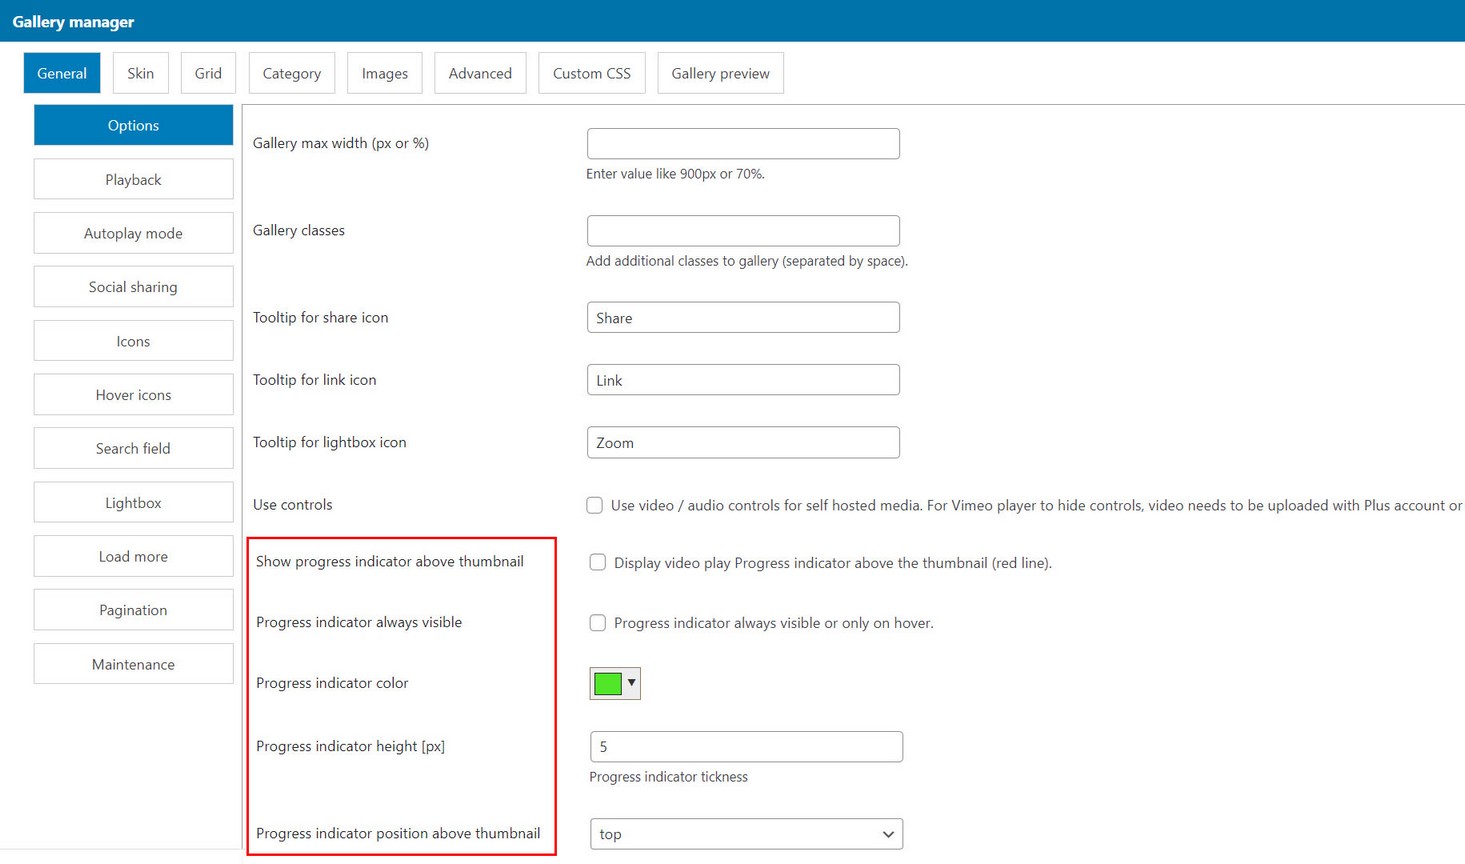
Task: Toggle Progress indicator always visible checkbox
Action: pos(597,623)
